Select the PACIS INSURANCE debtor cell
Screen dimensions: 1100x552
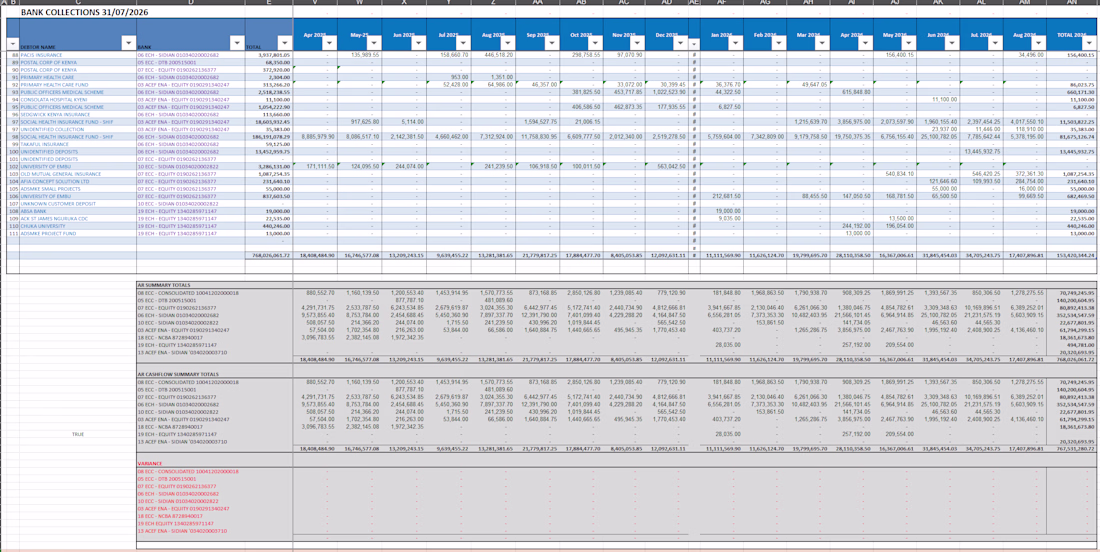coord(78,54)
